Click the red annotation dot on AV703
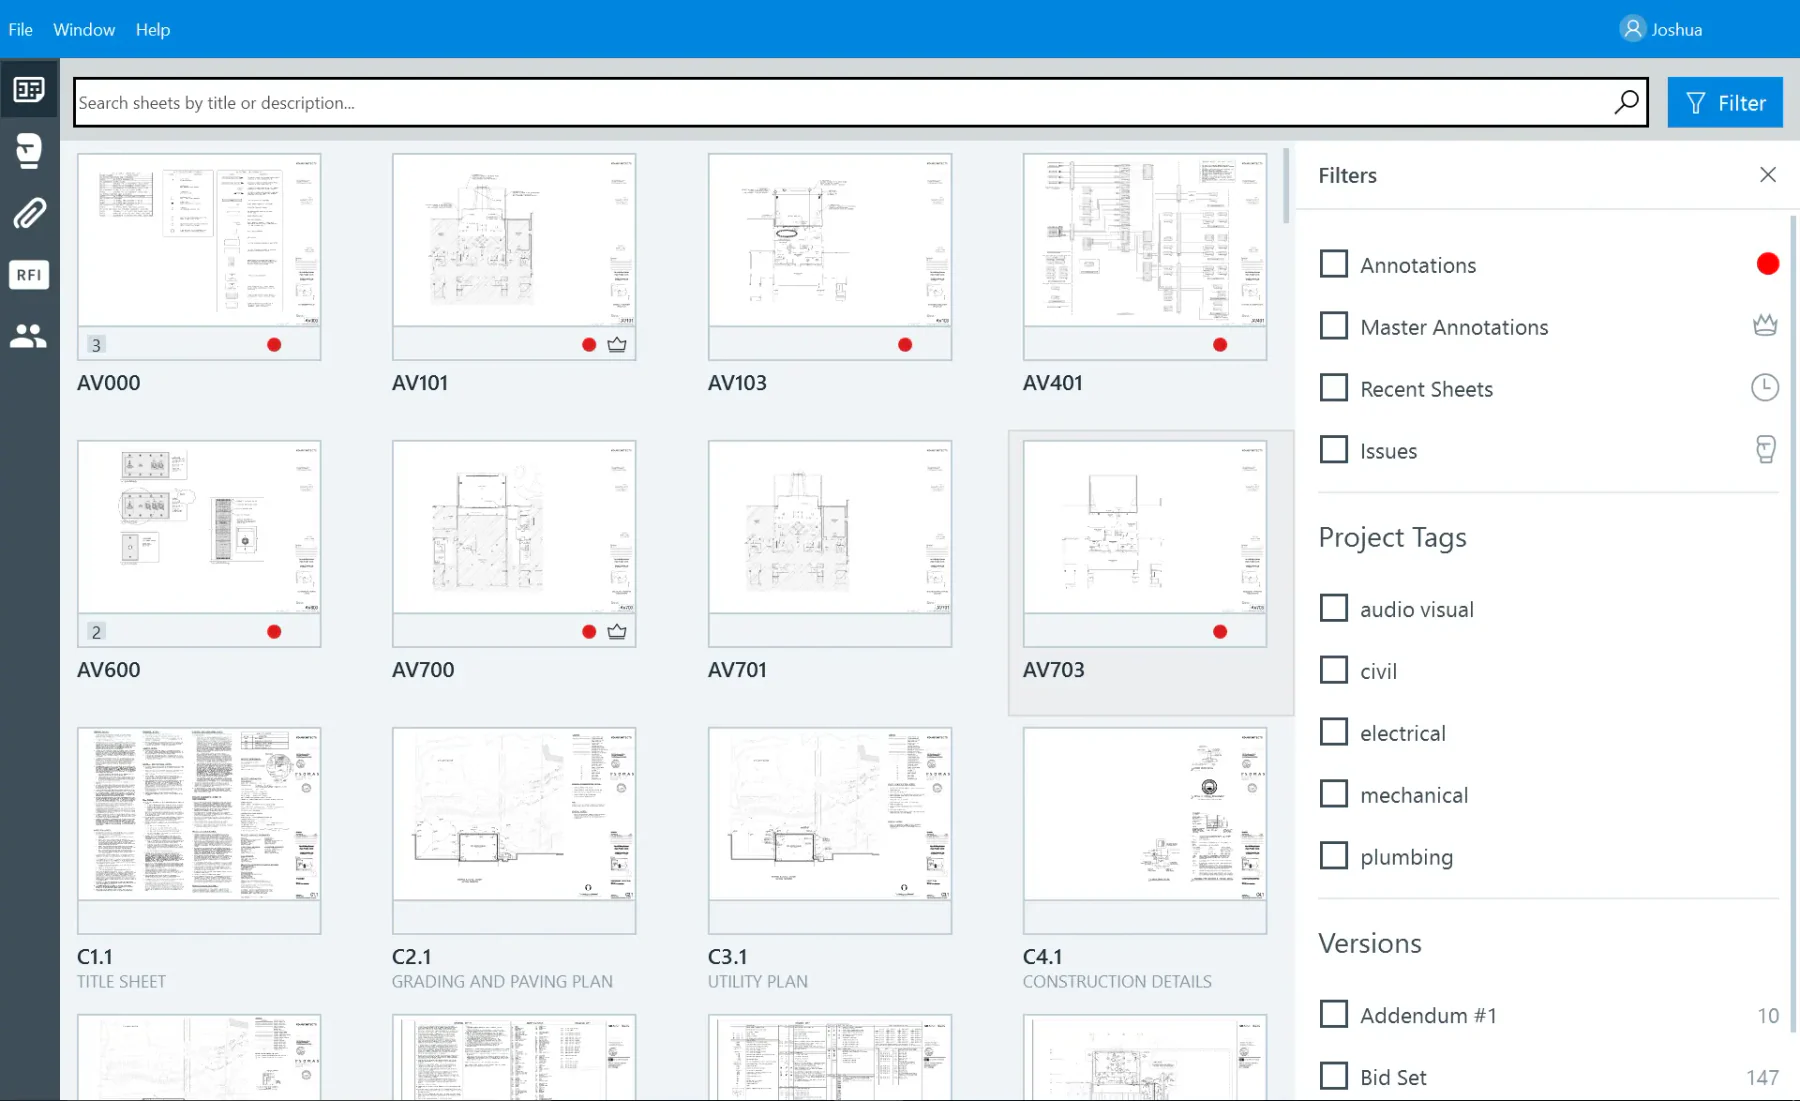Screen dimensions: 1800x1101 1220,632
